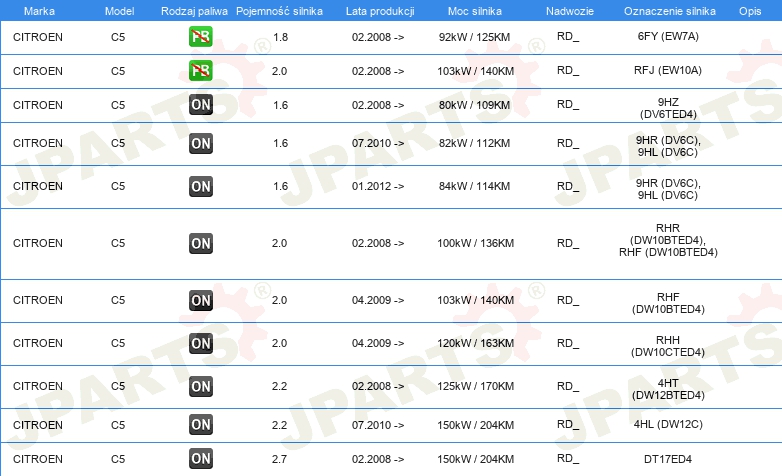Click the Marka column header
The height and width of the screenshot is (476, 782).
pos(39,11)
